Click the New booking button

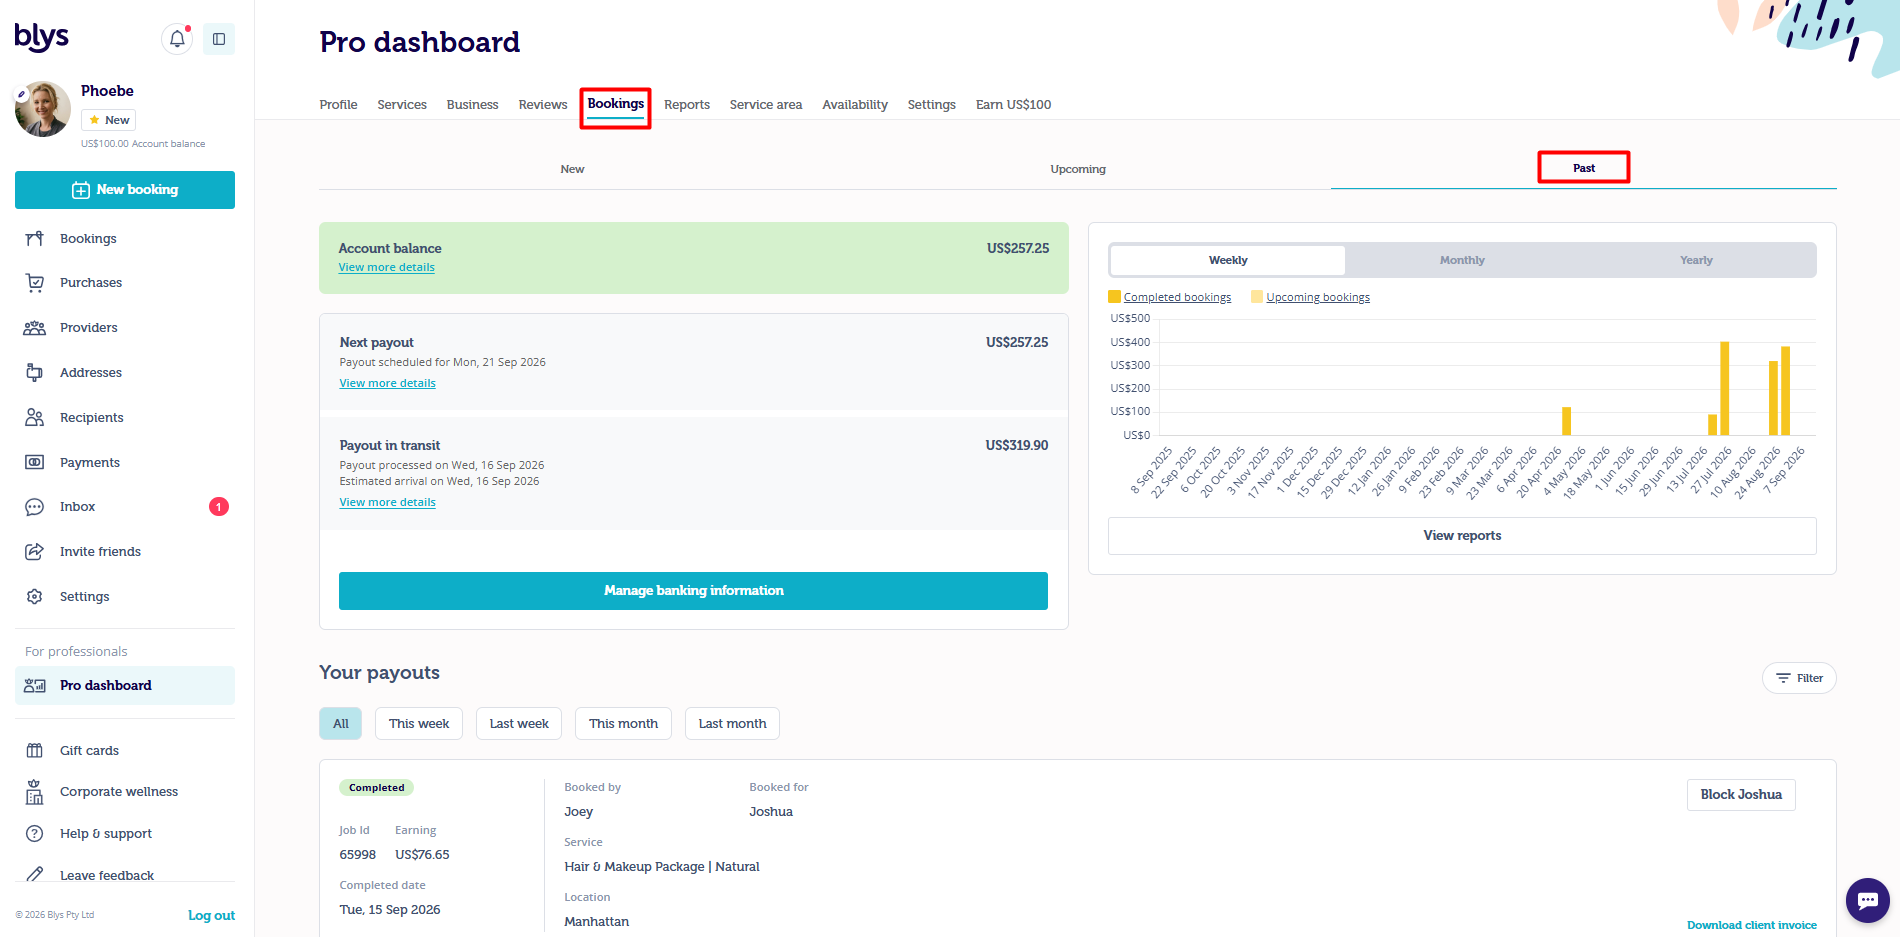tap(125, 190)
